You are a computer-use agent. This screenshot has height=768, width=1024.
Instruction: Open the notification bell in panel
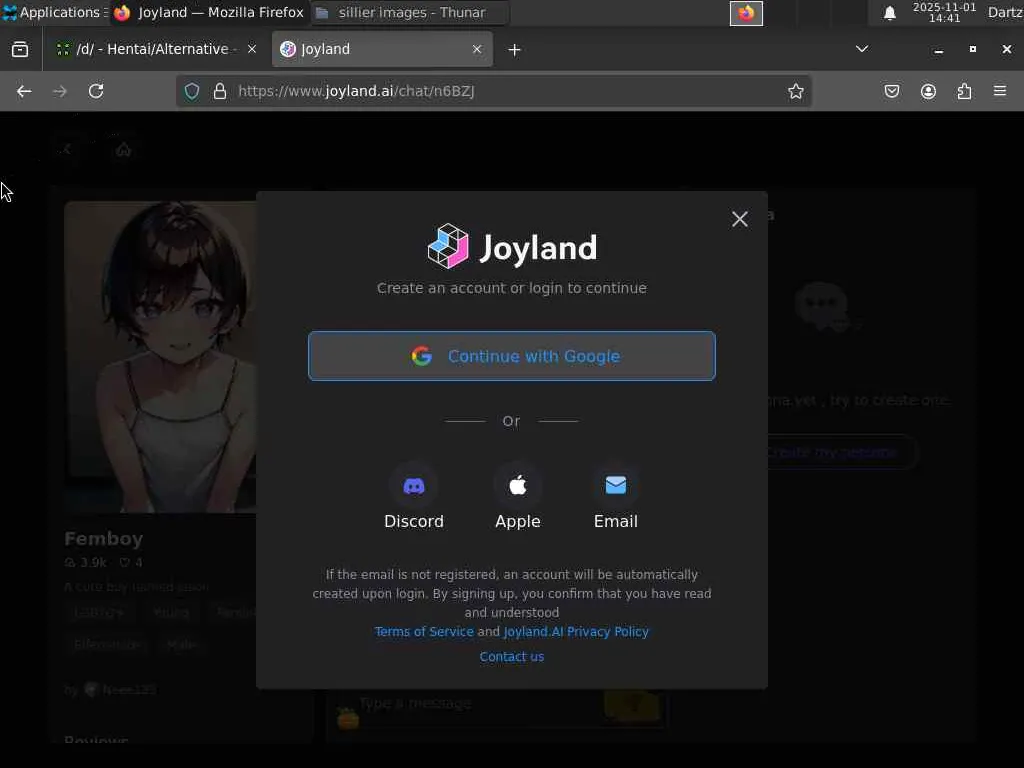[889, 13]
